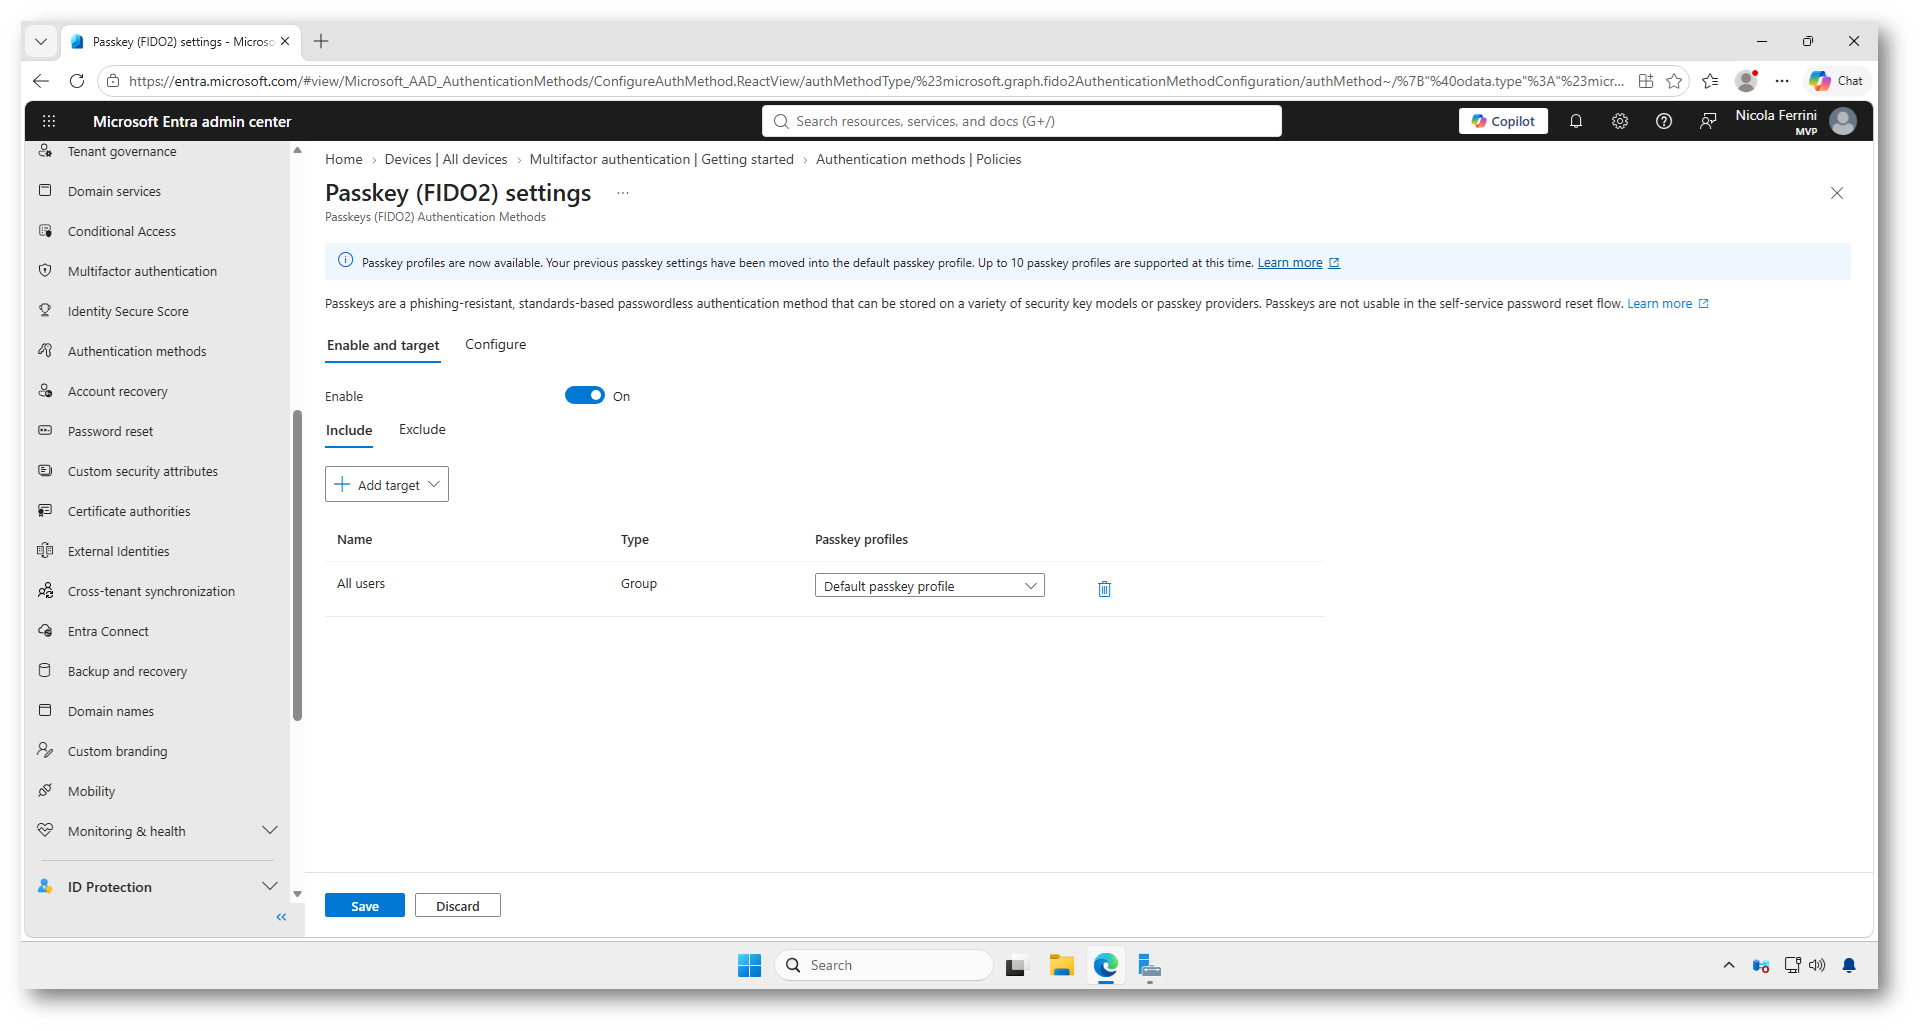The height and width of the screenshot is (1031, 1920).
Task: Open Custom branding in the sidebar
Action: click(118, 751)
